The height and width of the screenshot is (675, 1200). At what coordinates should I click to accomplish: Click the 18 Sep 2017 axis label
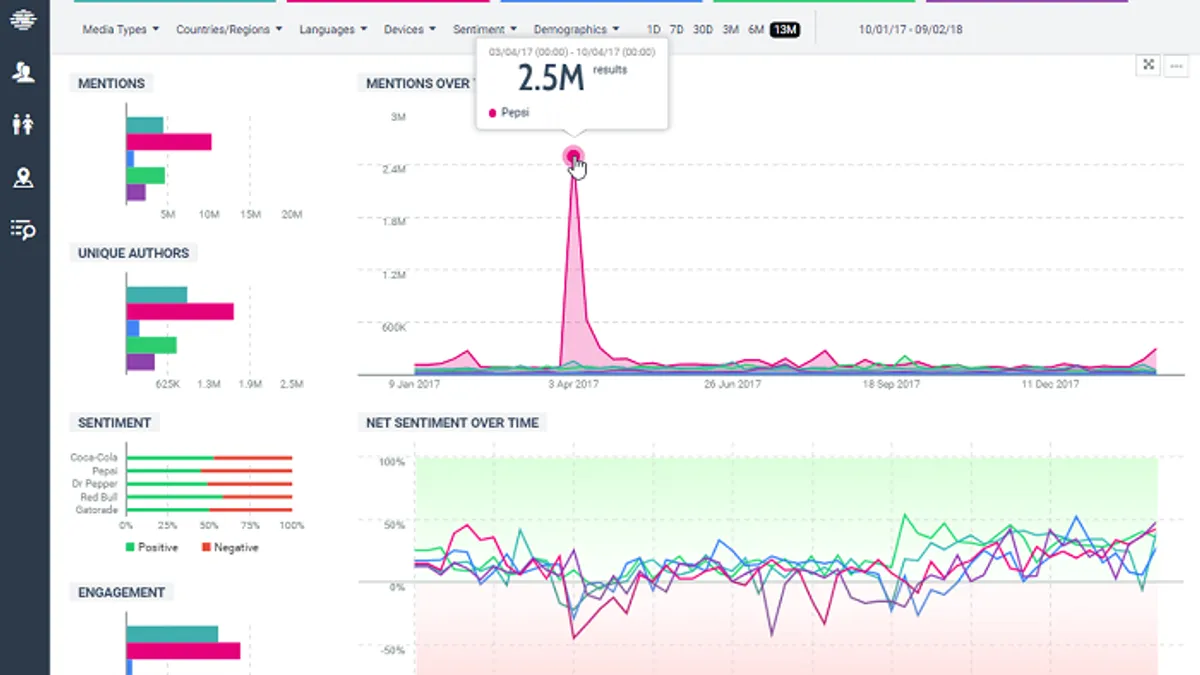coord(890,384)
